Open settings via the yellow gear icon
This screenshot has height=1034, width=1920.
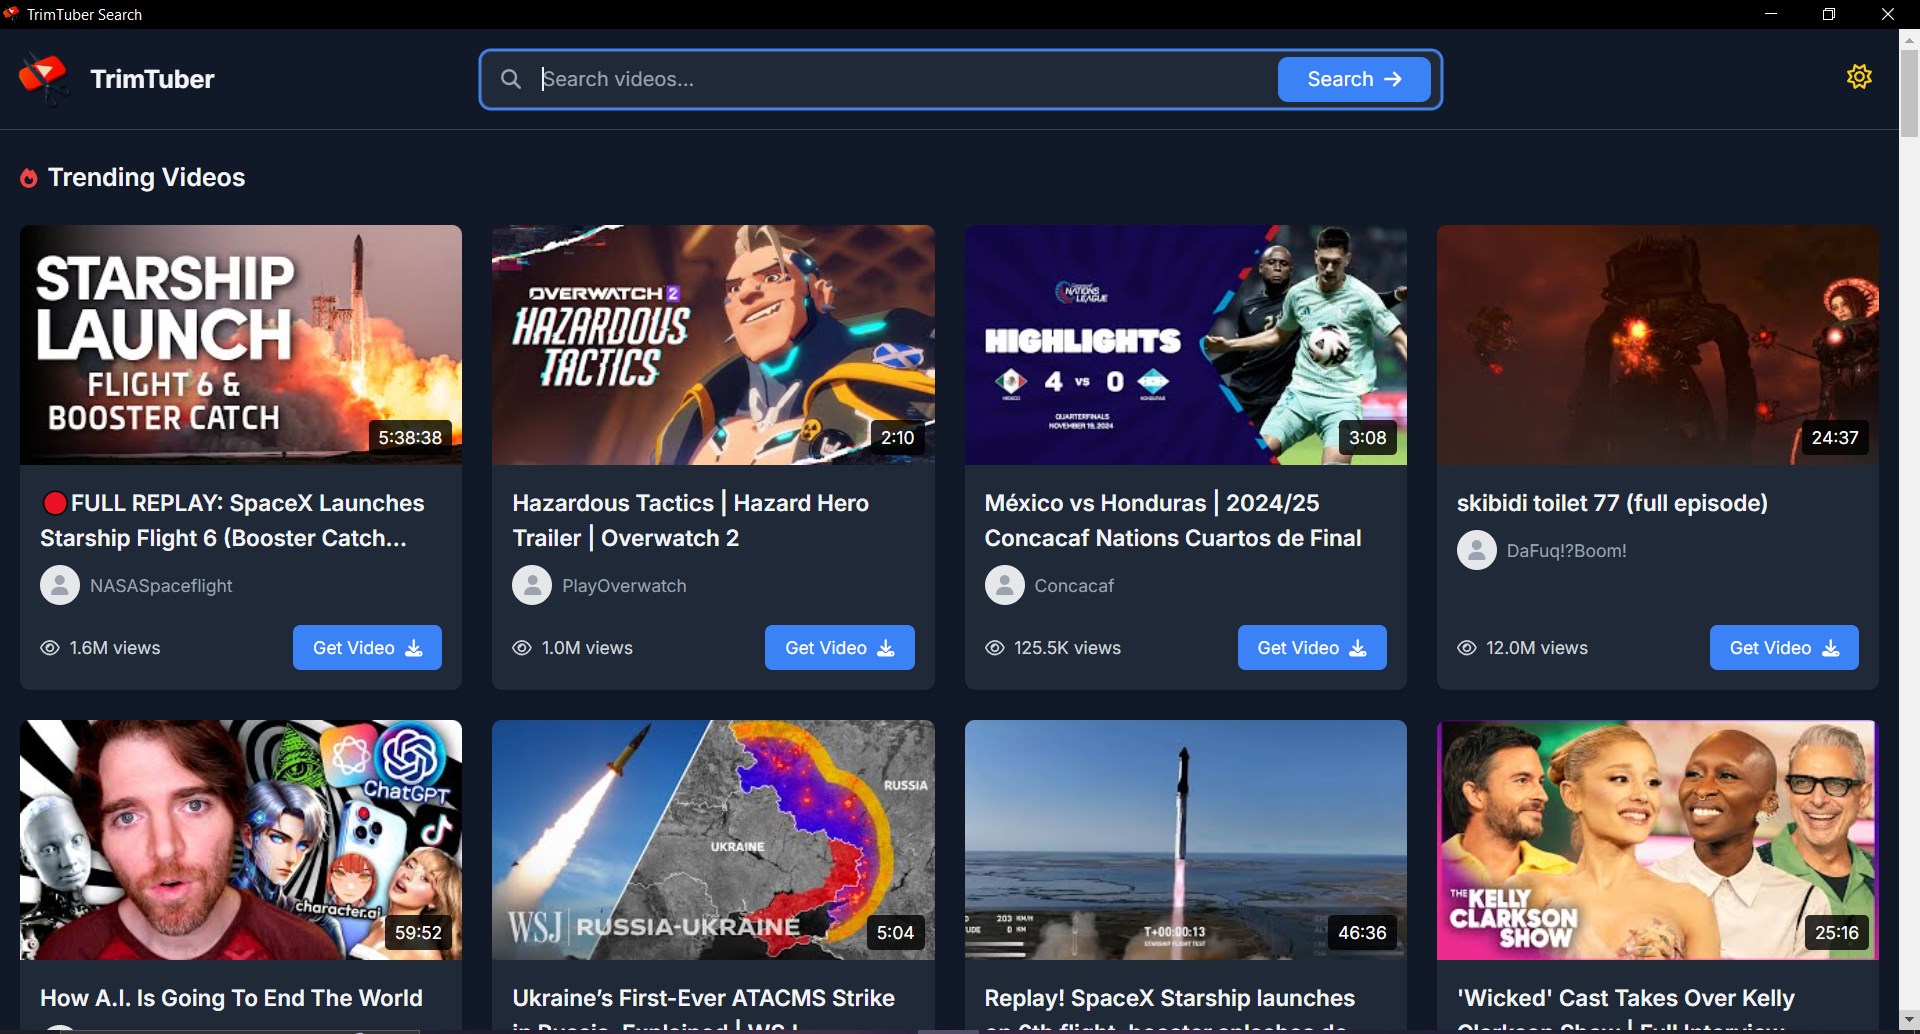coord(1859,77)
